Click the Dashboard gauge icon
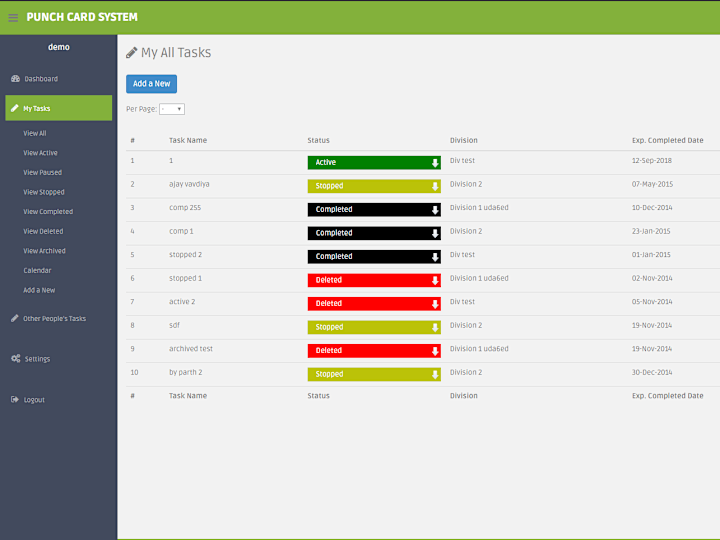 point(16,79)
